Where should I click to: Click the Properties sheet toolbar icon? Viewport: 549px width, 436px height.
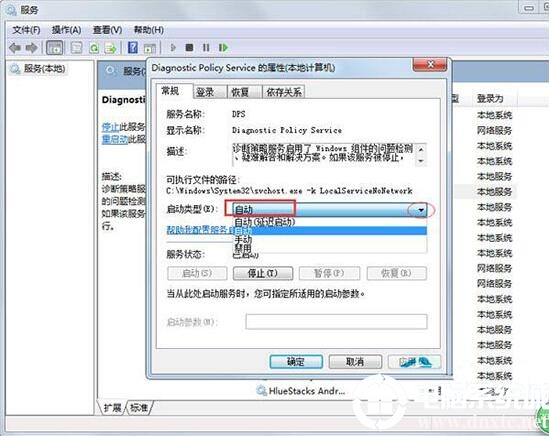point(76,48)
